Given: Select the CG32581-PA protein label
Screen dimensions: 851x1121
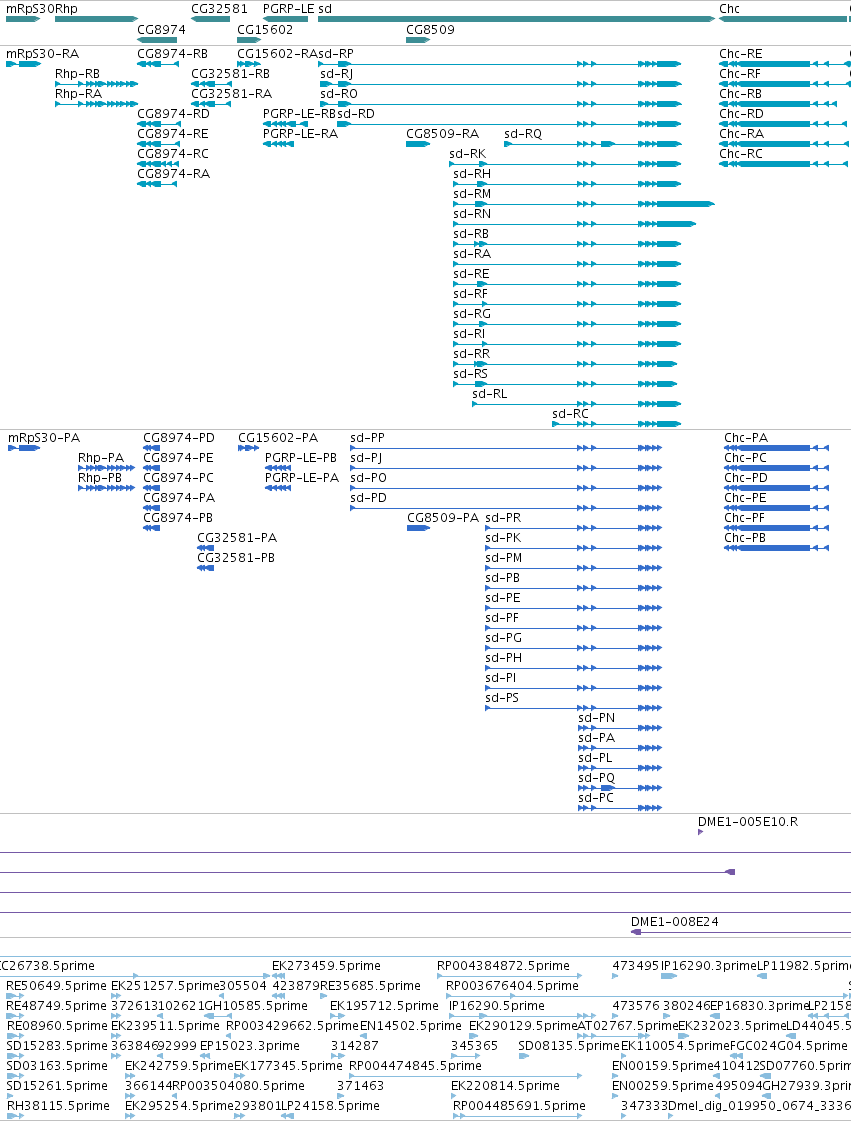Looking at the screenshot, I should (237, 538).
